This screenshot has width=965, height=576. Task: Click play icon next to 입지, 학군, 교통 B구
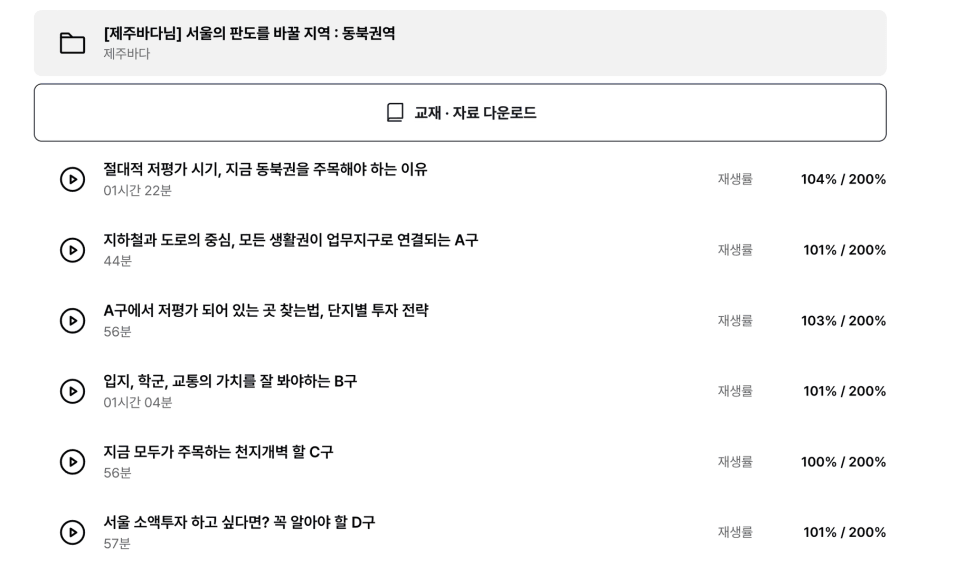[x=73, y=391]
